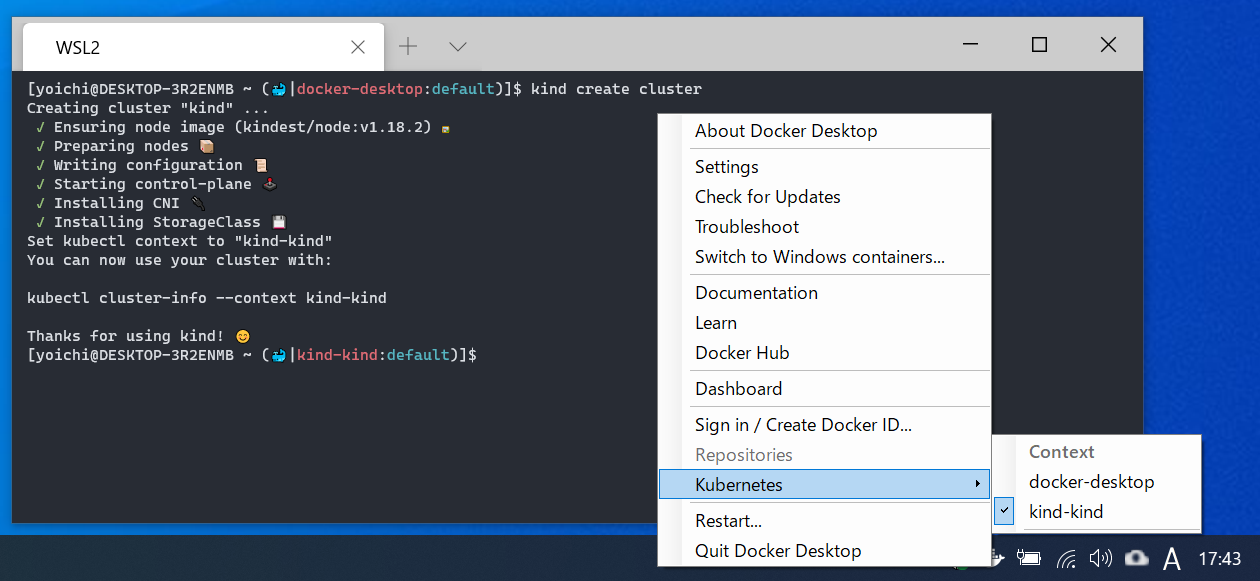This screenshot has height=581, width=1260.
Task: Click 'Installing StorageClass' output line
Action: click(162, 222)
